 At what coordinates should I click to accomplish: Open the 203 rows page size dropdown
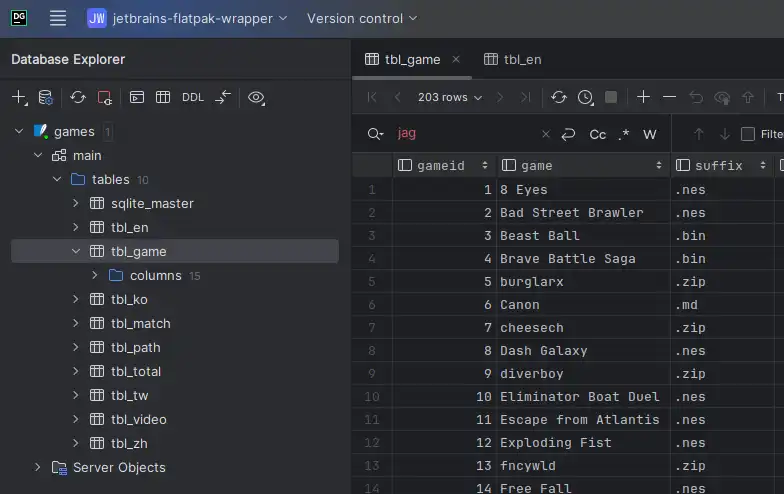point(450,97)
